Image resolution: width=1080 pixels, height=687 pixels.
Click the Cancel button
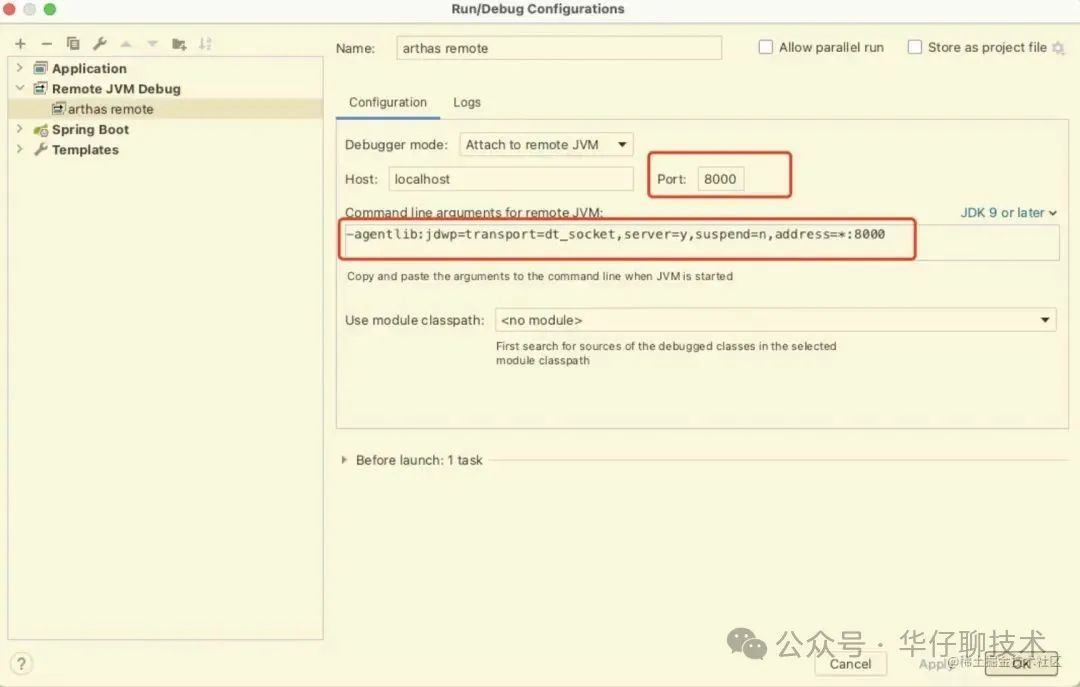coord(850,663)
